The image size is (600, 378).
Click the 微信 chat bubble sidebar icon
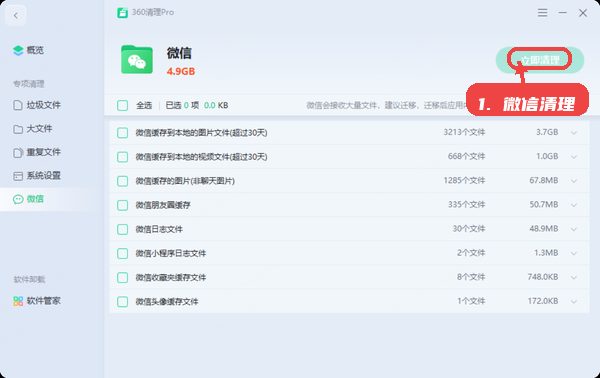tap(18, 199)
